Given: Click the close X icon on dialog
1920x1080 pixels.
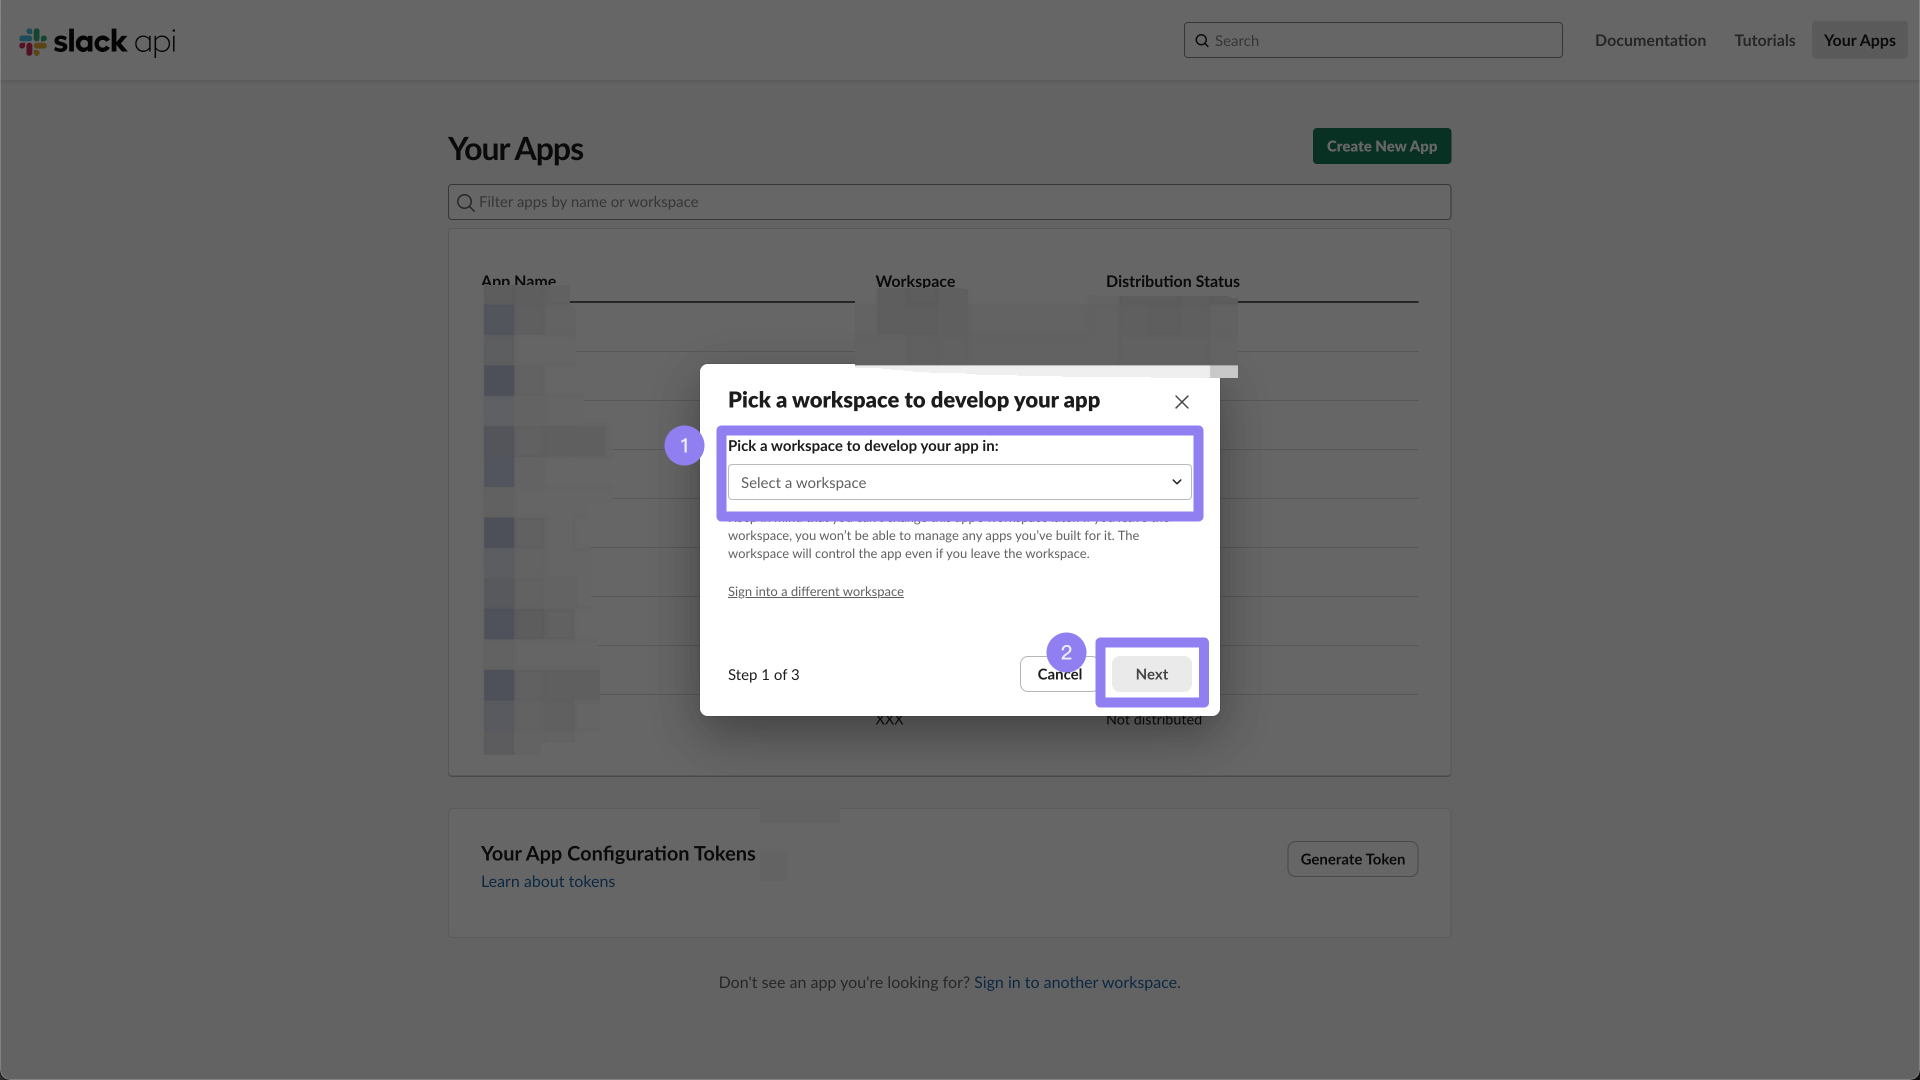Looking at the screenshot, I should click(1182, 401).
